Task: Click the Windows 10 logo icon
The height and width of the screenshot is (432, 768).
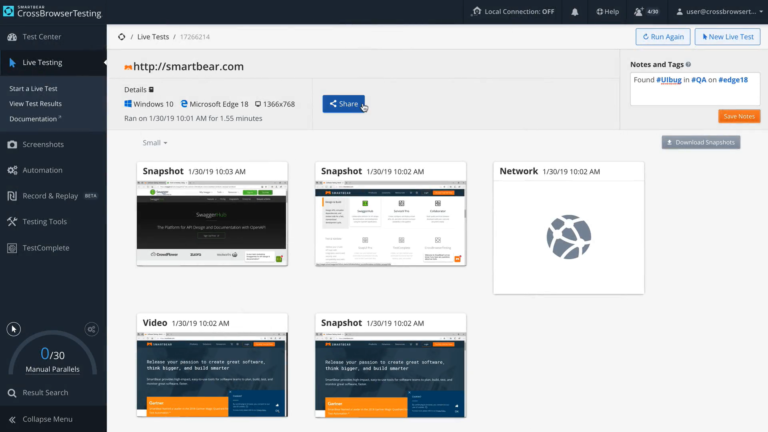Action: click(x=128, y=104)
